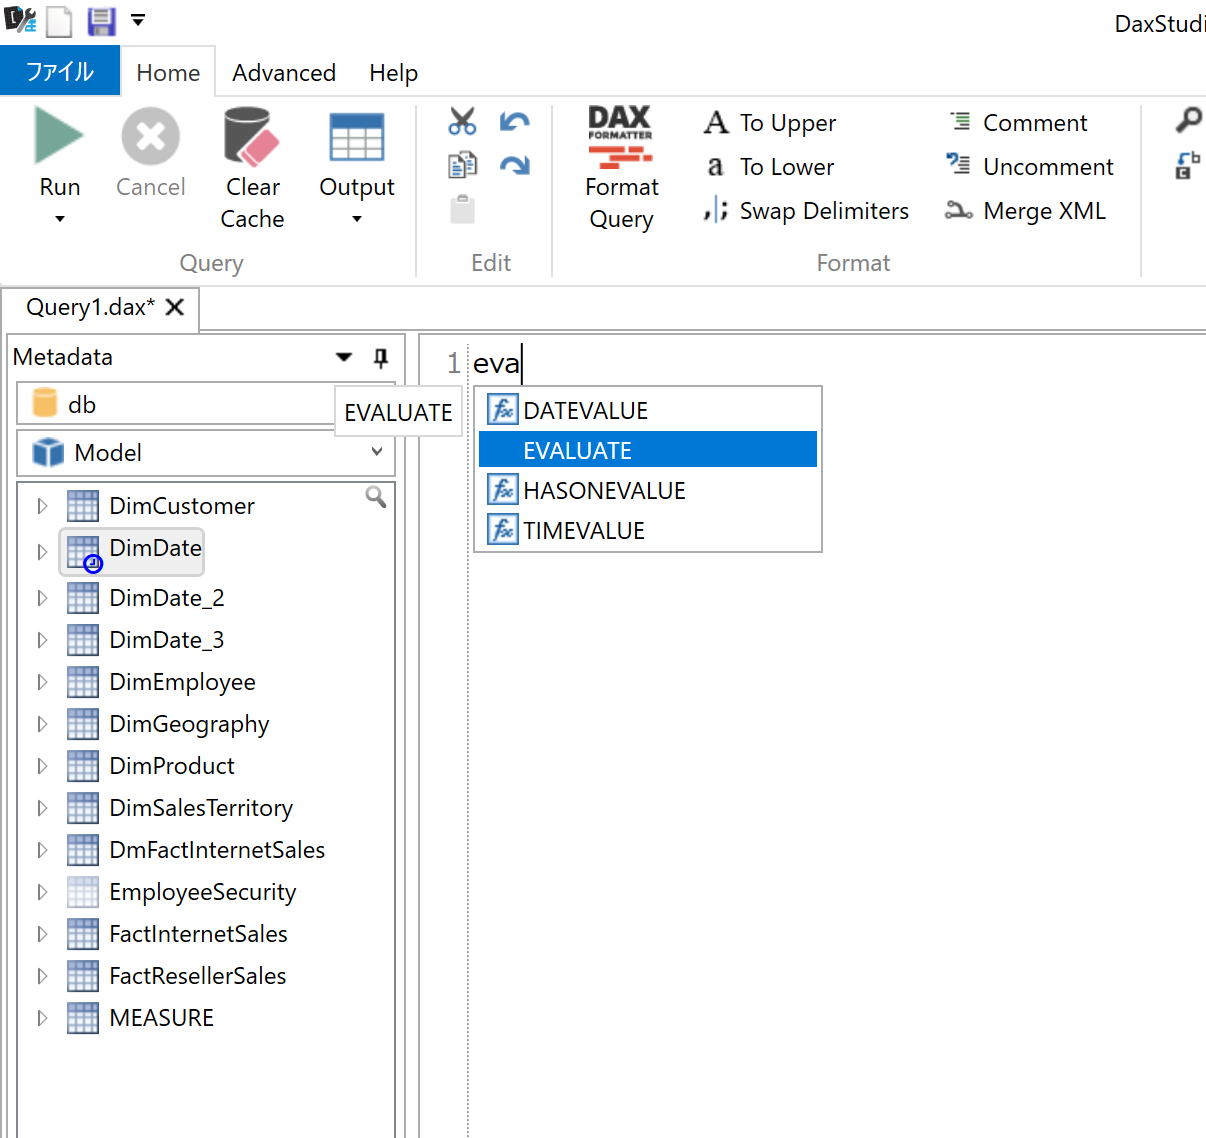Open the ファイル file tab
The height and width of the screenshot is (1138, 1206).
60,71
